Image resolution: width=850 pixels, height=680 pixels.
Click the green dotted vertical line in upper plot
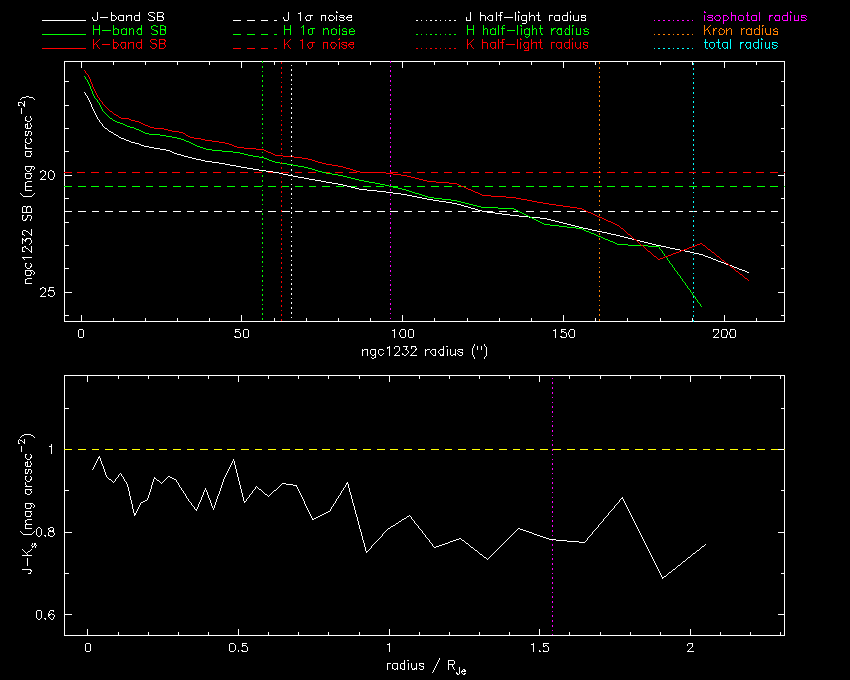pos(262,240)
